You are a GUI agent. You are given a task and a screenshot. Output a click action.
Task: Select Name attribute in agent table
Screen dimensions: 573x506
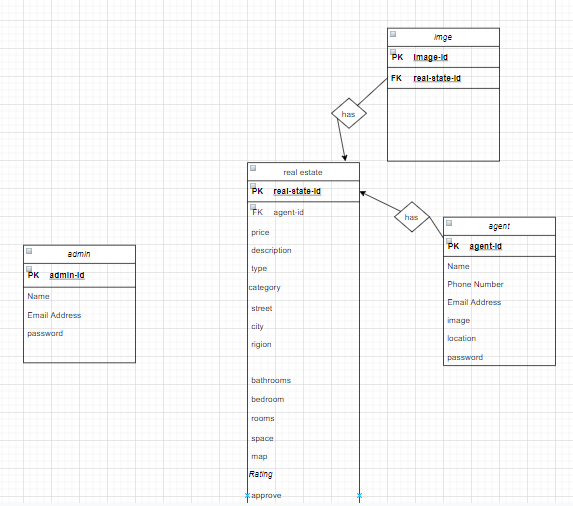[x=458, y=266]
